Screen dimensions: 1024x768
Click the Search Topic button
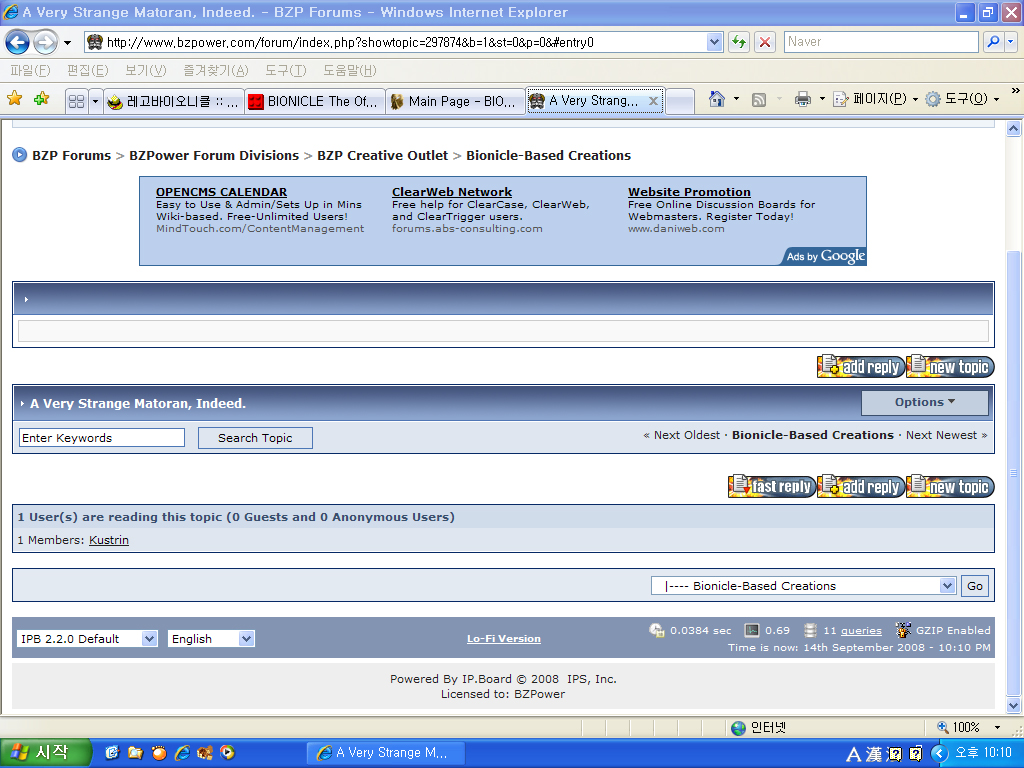pos(255,438)
